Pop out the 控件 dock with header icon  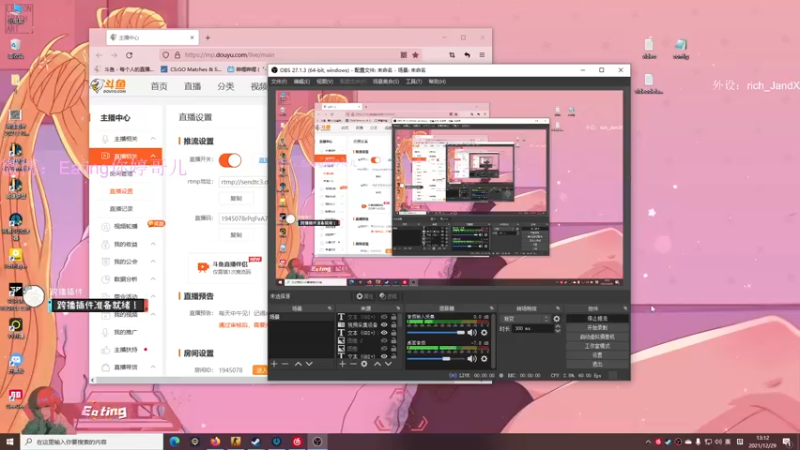[625, 308]
